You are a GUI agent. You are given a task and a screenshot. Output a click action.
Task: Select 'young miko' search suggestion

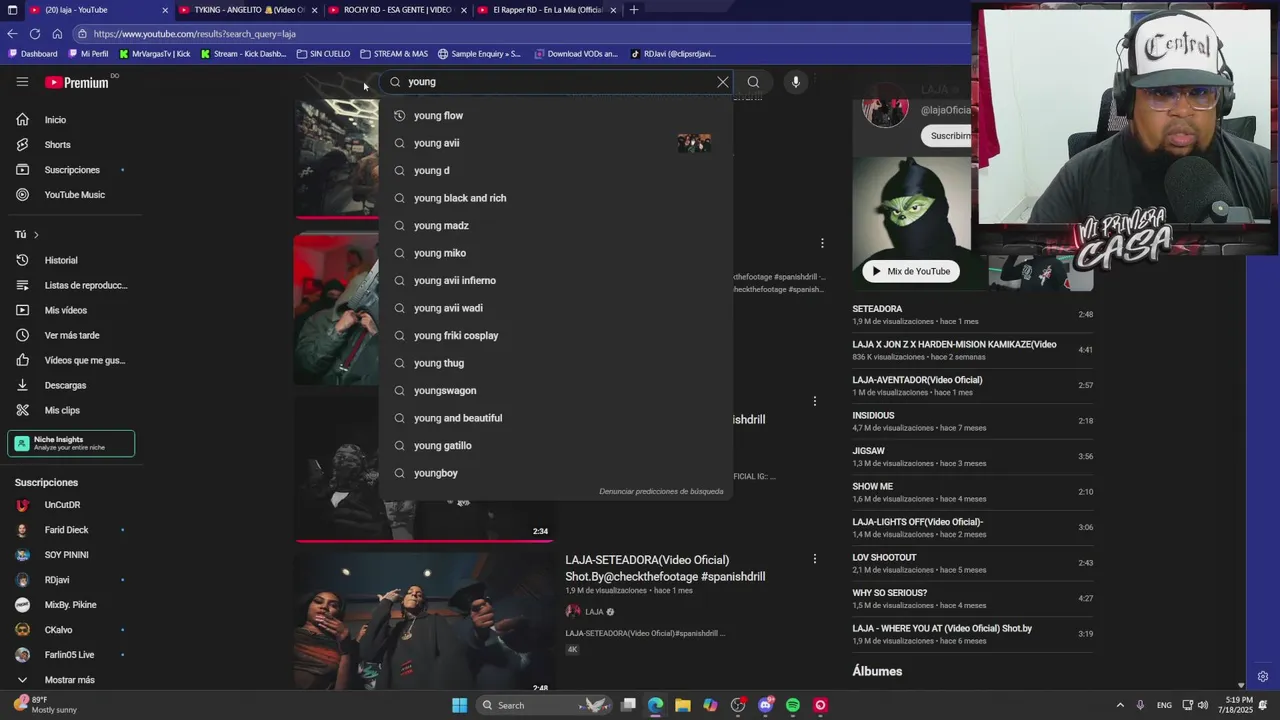[555, 253]
